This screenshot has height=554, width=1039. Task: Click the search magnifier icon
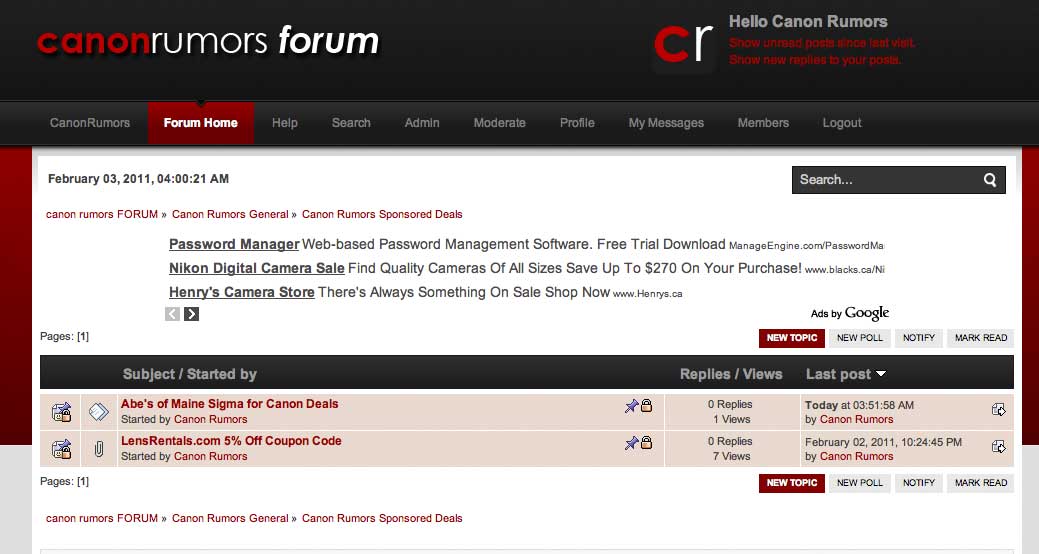990,180
